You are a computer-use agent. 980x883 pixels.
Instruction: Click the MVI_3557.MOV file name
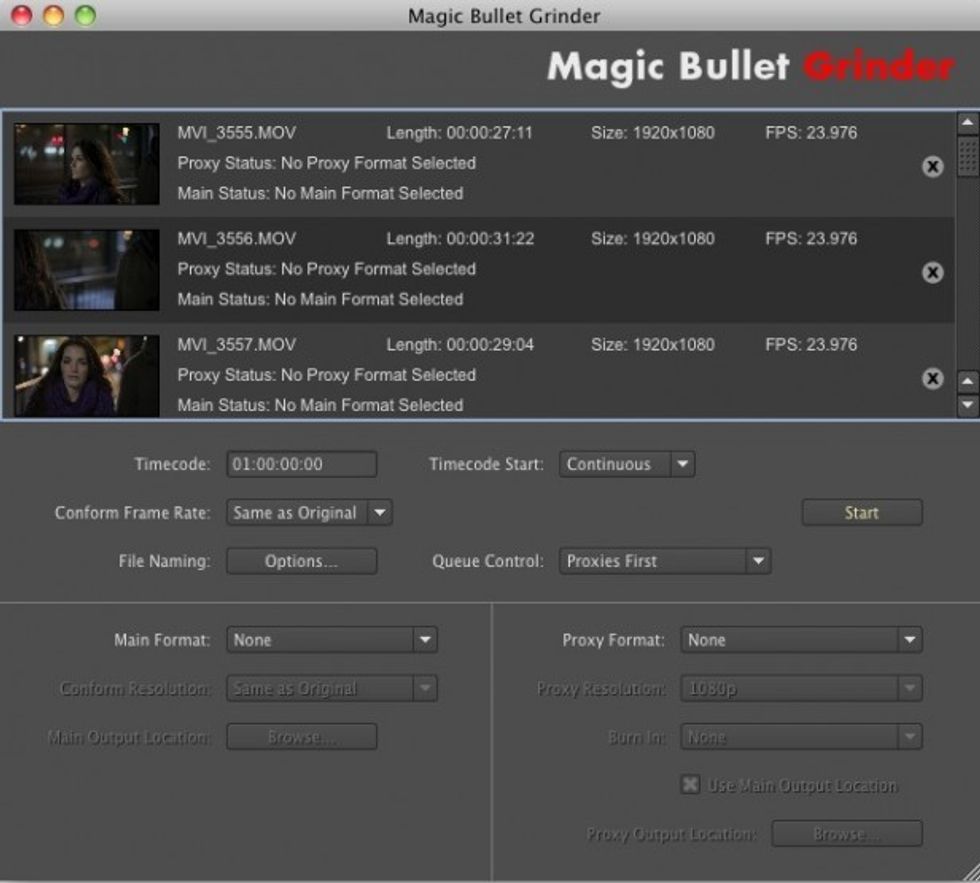click(237, 345)
